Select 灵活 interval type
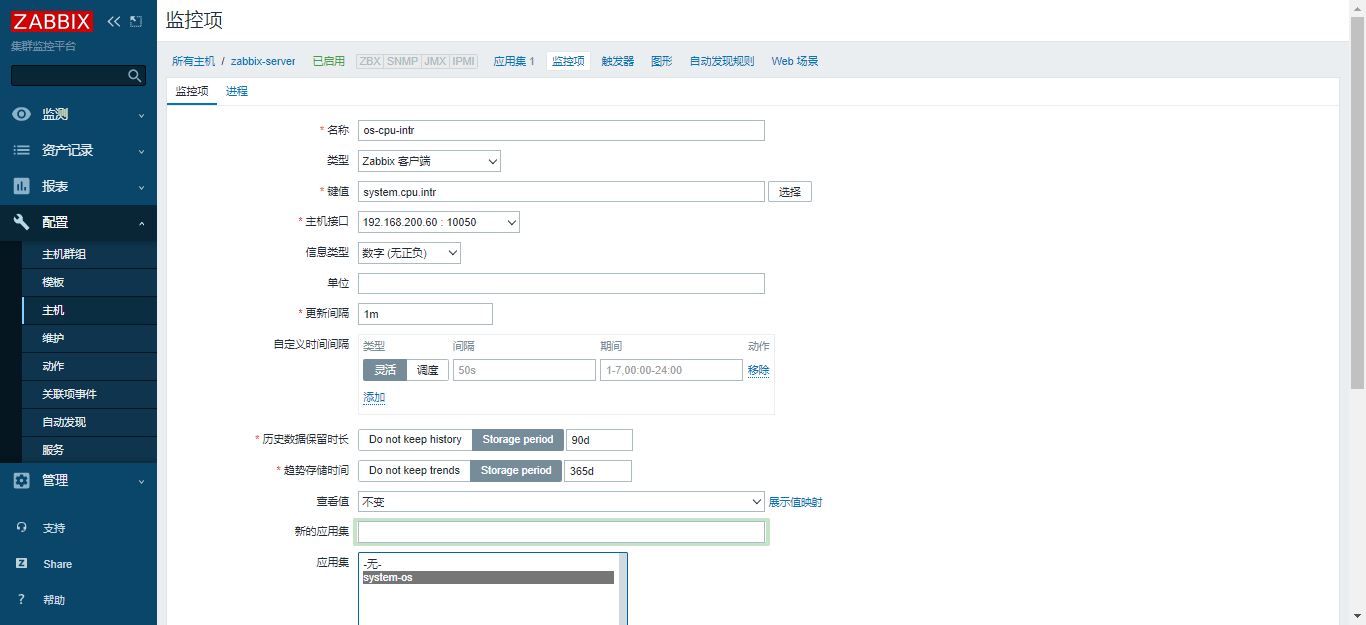Screen dimensions: 1366x625 coord(385,370)
